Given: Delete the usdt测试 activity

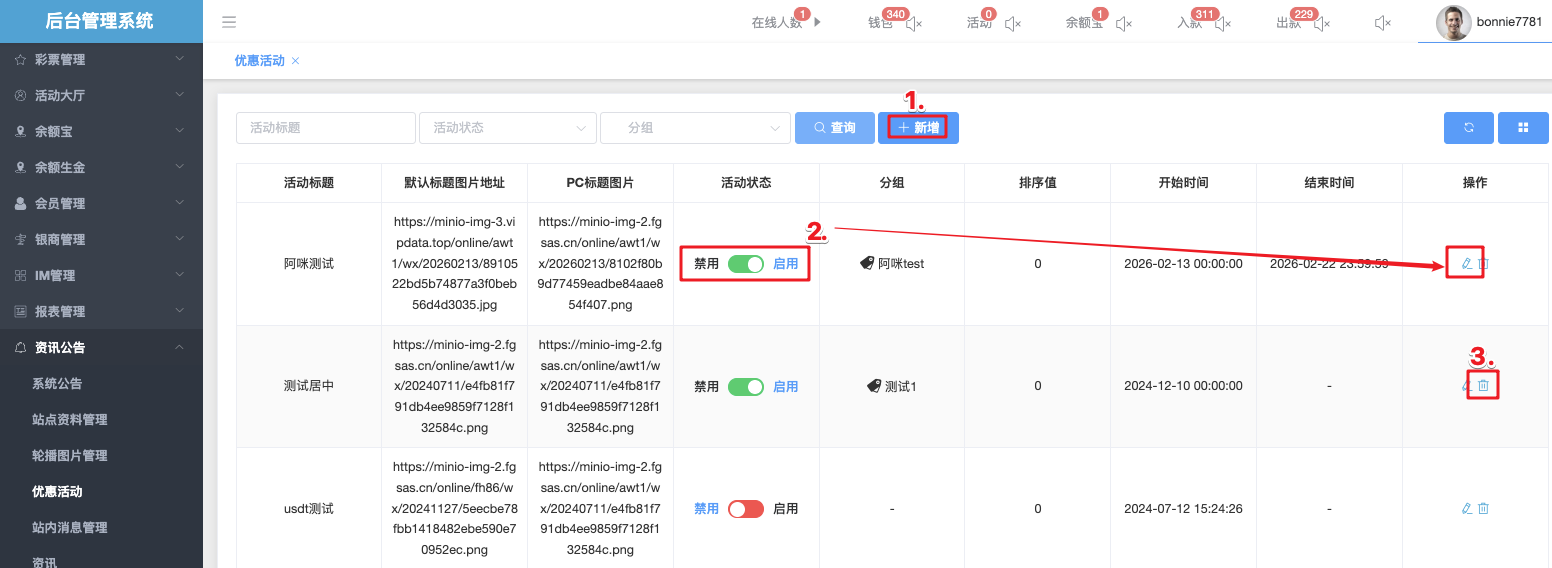Looking at the screenshot, I should (1483, 508).
